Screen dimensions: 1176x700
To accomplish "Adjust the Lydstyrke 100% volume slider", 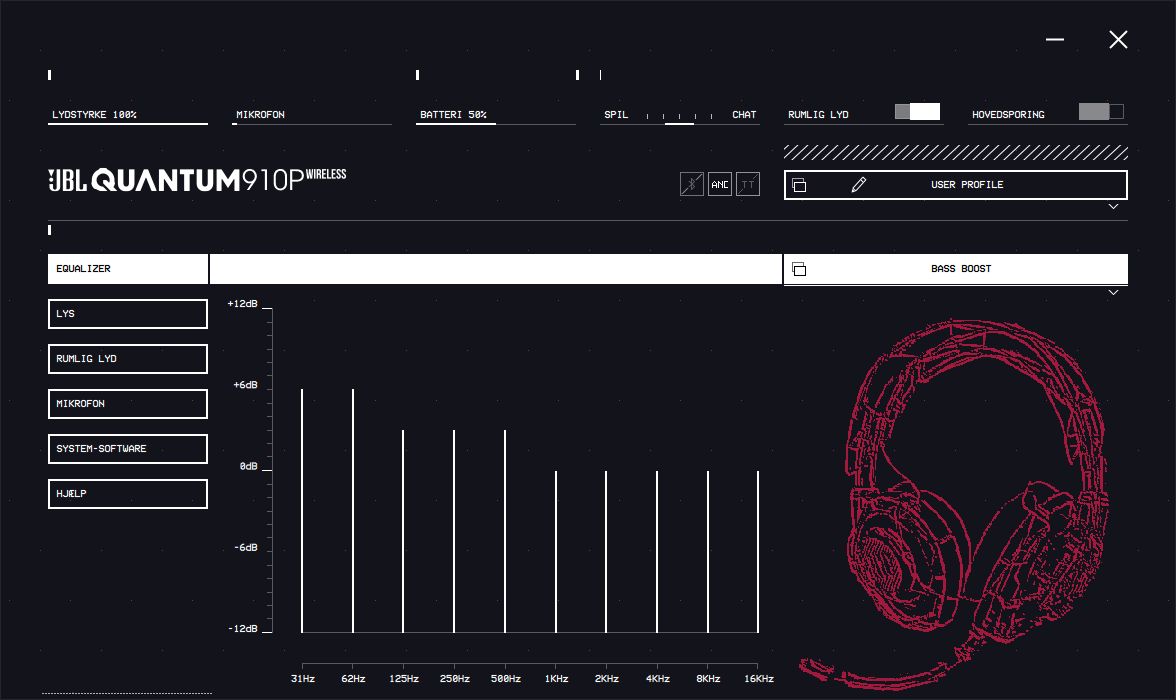I will 128,116.
